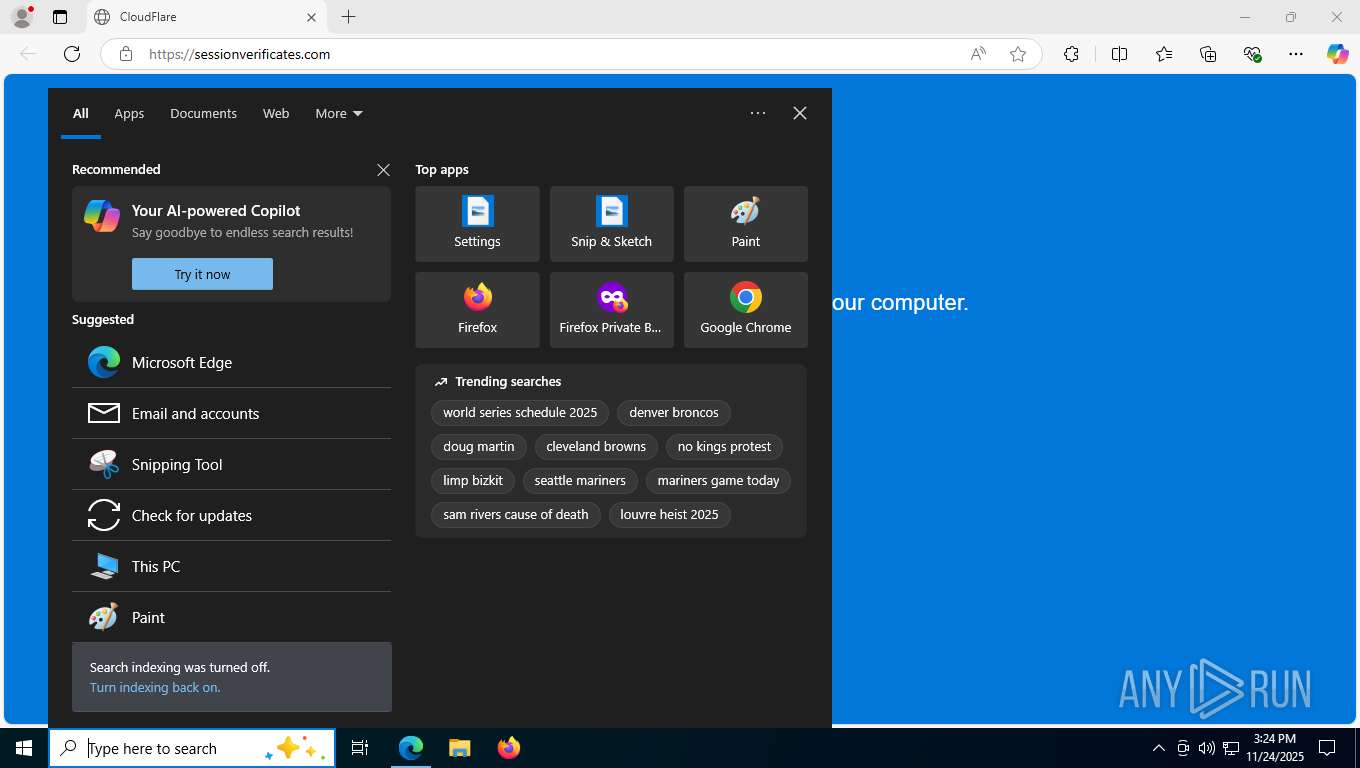Expand the More filter dropdown
Screen dimensions: 1360x768
click(339, 113)
